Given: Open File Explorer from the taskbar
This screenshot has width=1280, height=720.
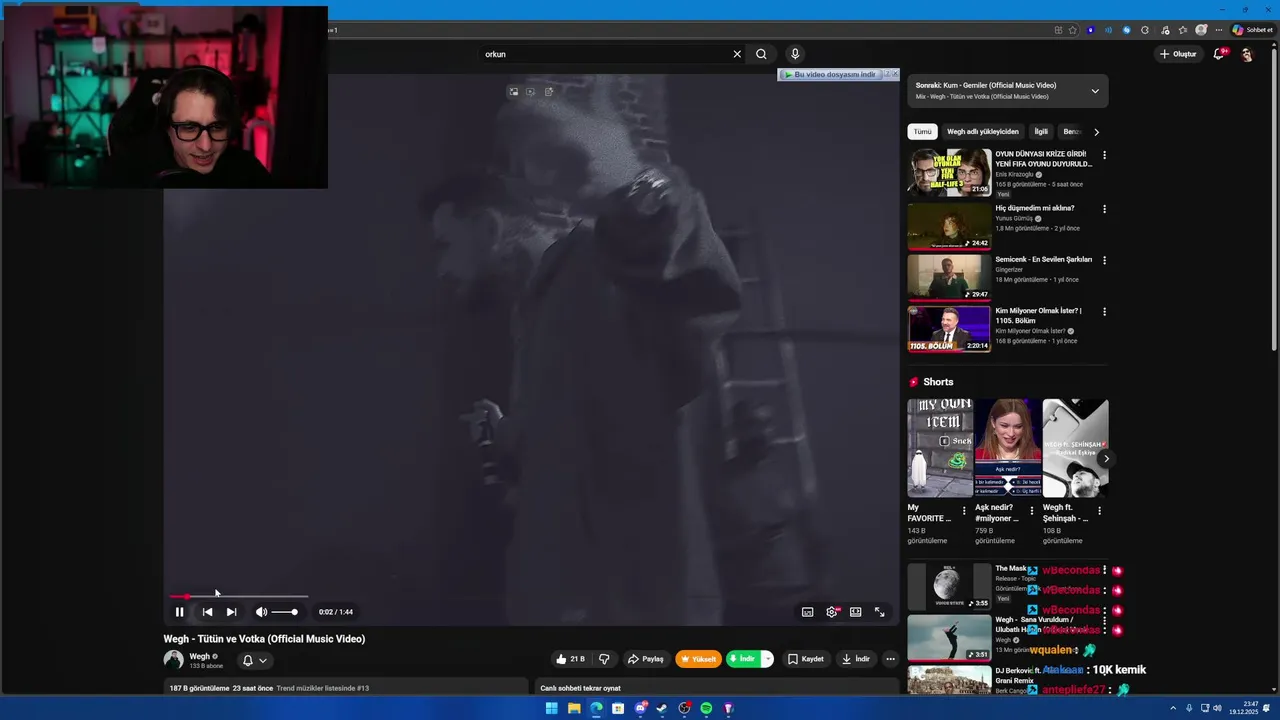Looking at the screenshot, I should tap(574, 709).
